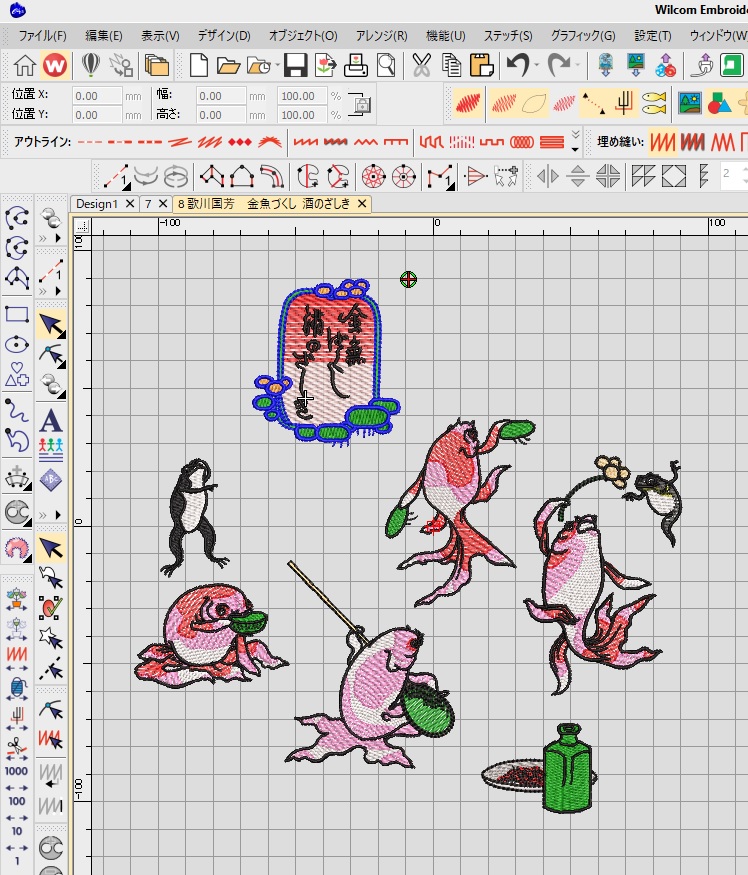The width and height of the screenshot is (748, 875).
Task: Open the design library stacked folders icon
Action: click(157, 65)
